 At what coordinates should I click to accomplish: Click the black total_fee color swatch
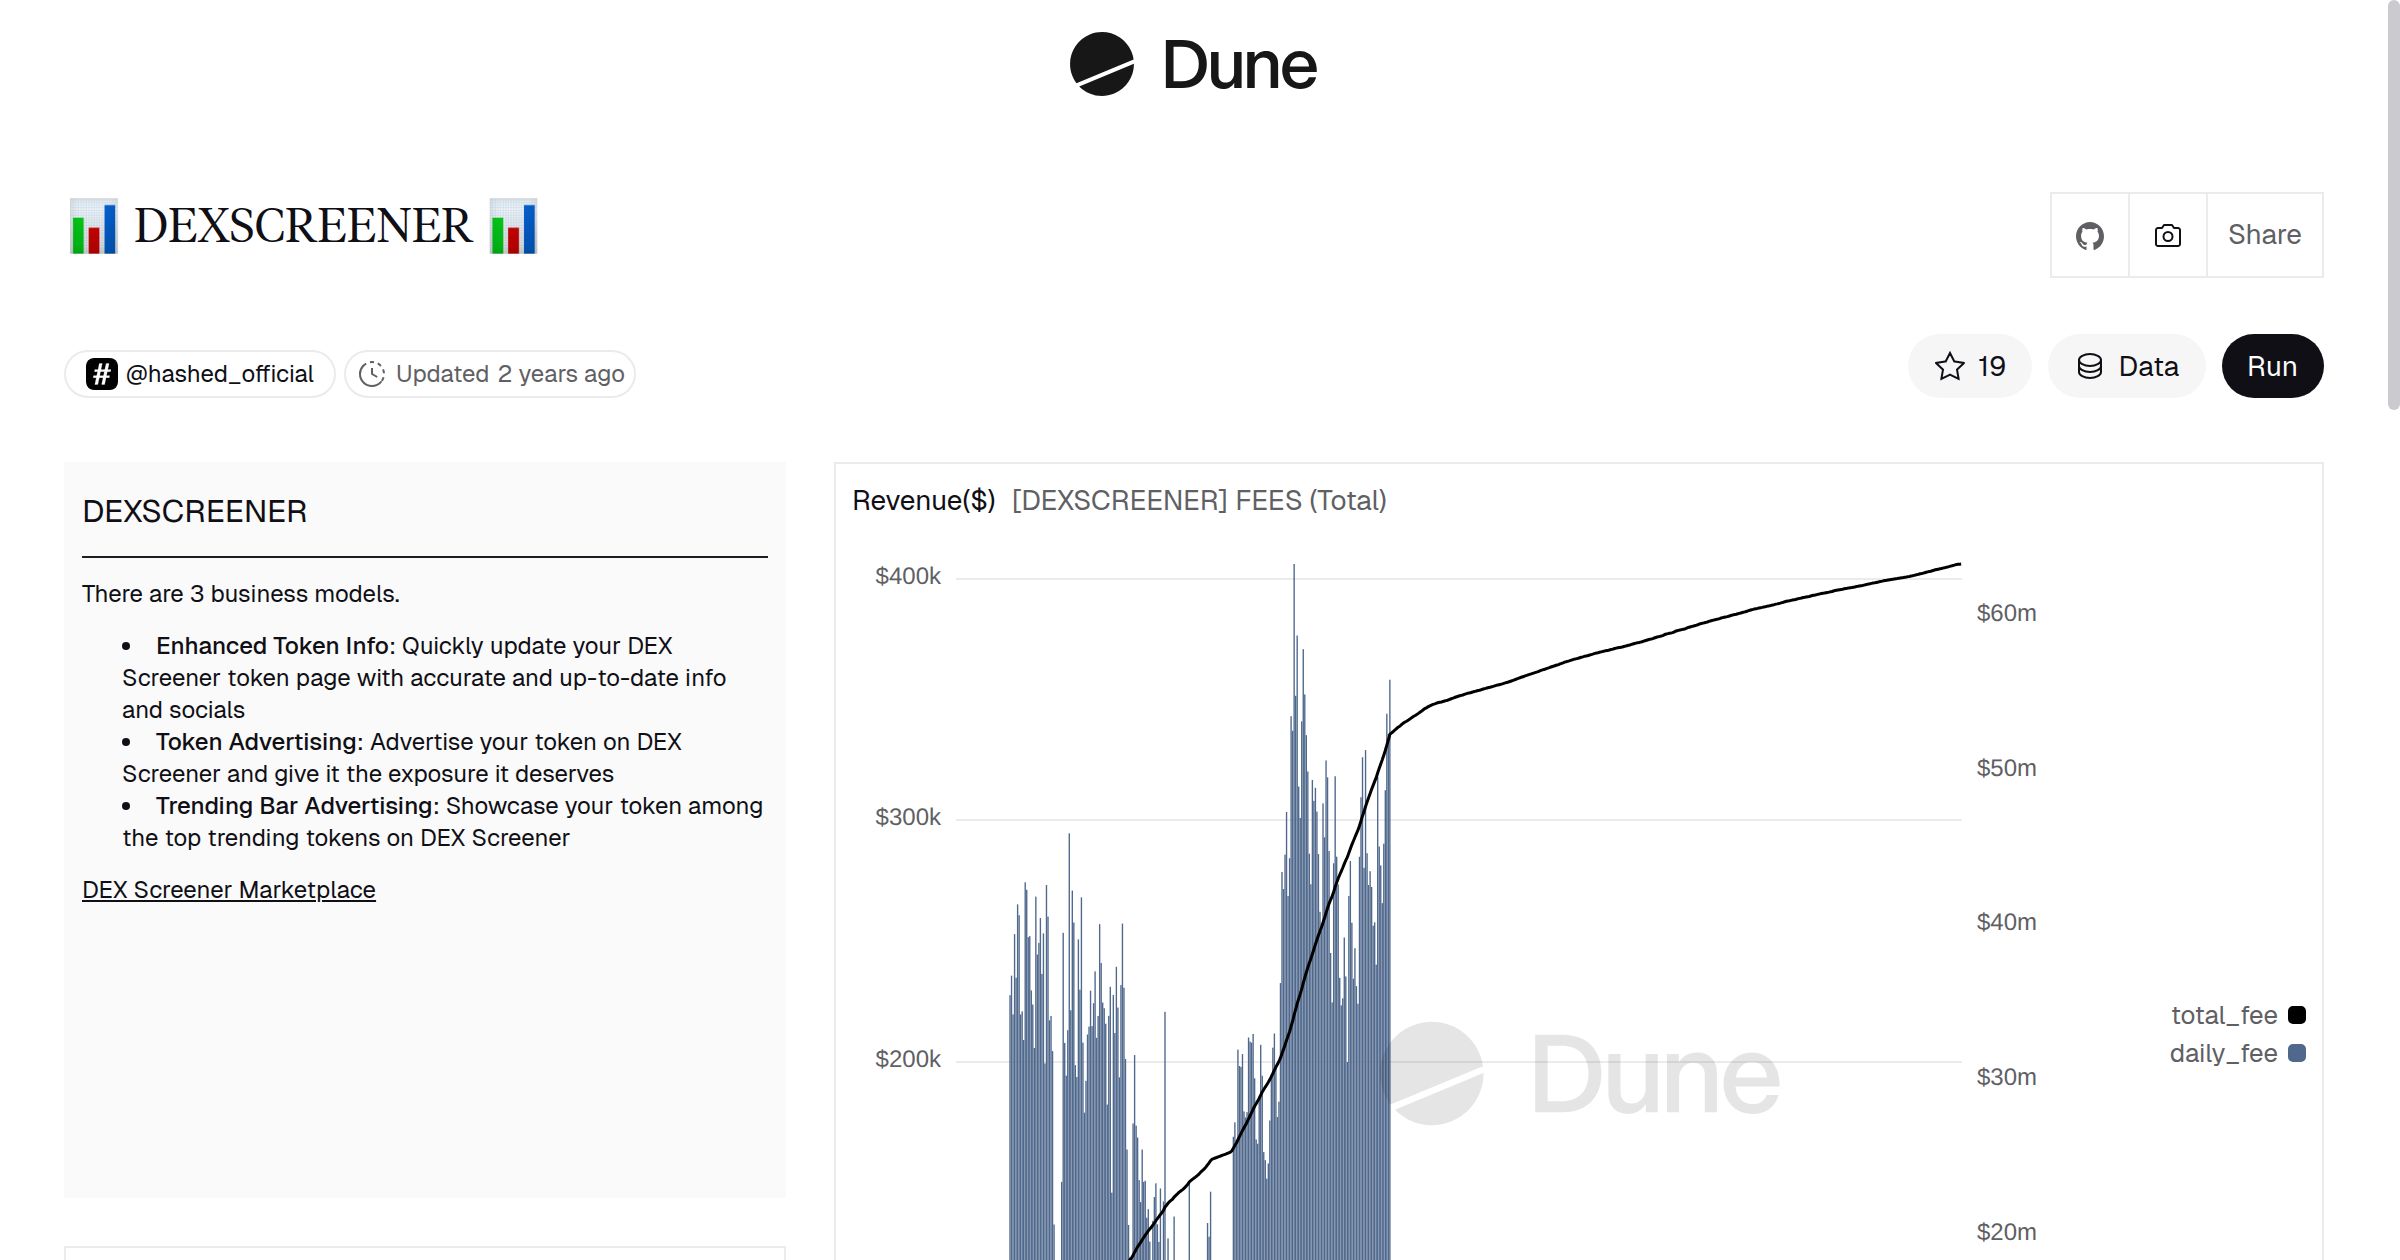click(x=2297, y=1014)
